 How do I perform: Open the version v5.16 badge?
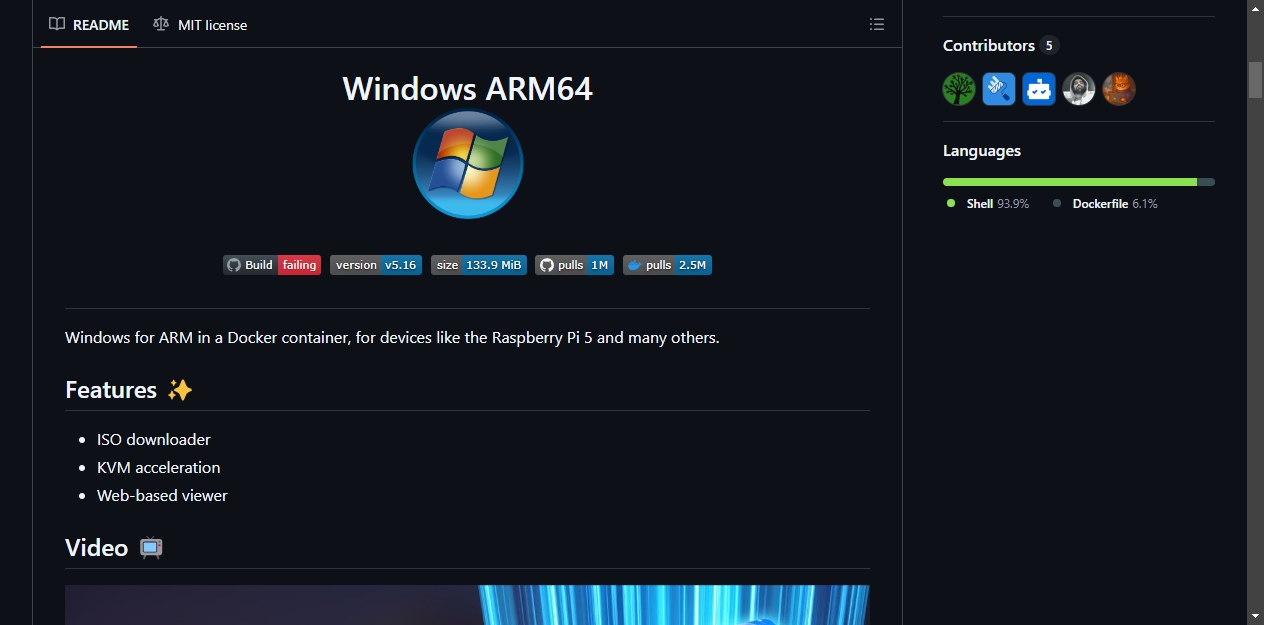(x=376, y=265)
